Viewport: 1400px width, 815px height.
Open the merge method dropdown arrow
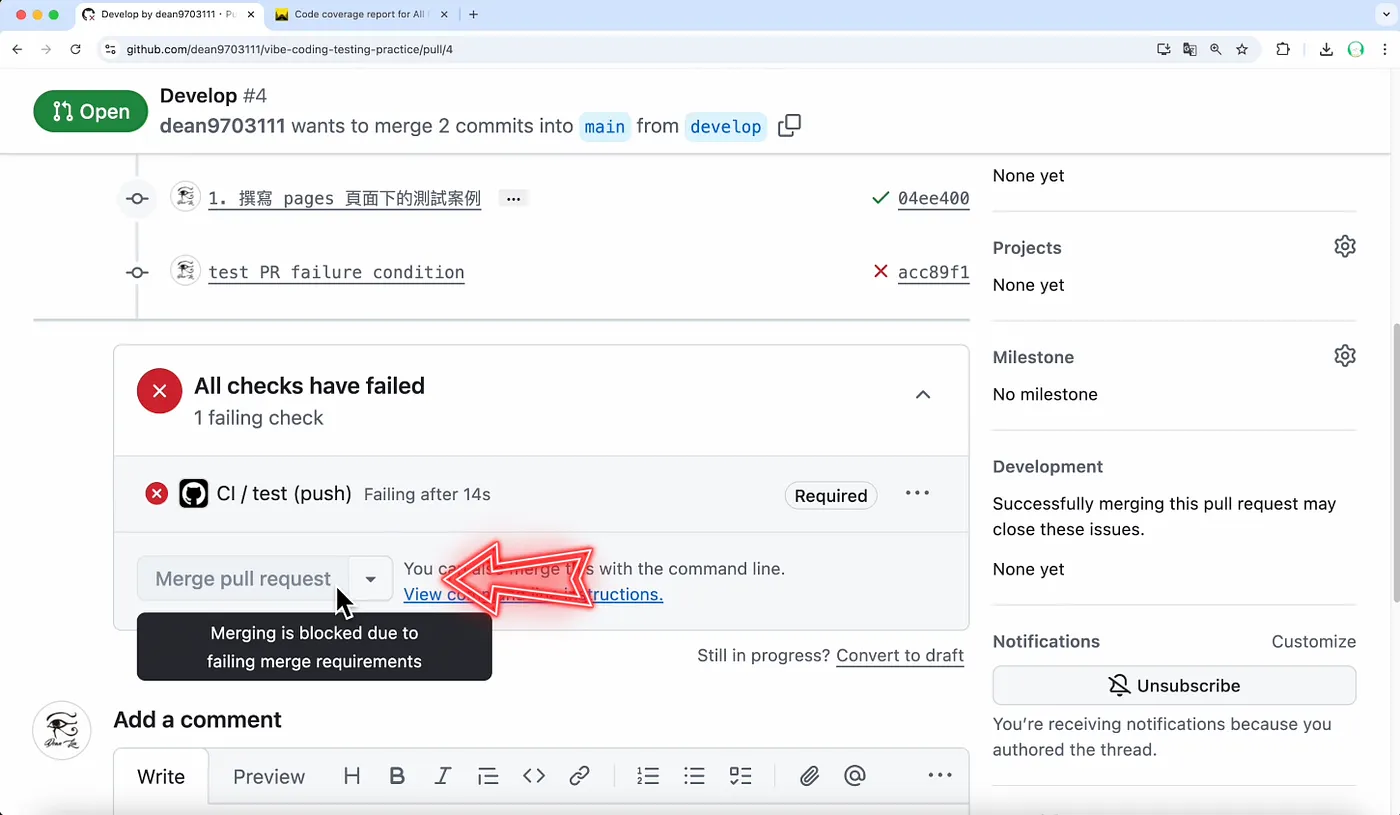tap(371, 579)
